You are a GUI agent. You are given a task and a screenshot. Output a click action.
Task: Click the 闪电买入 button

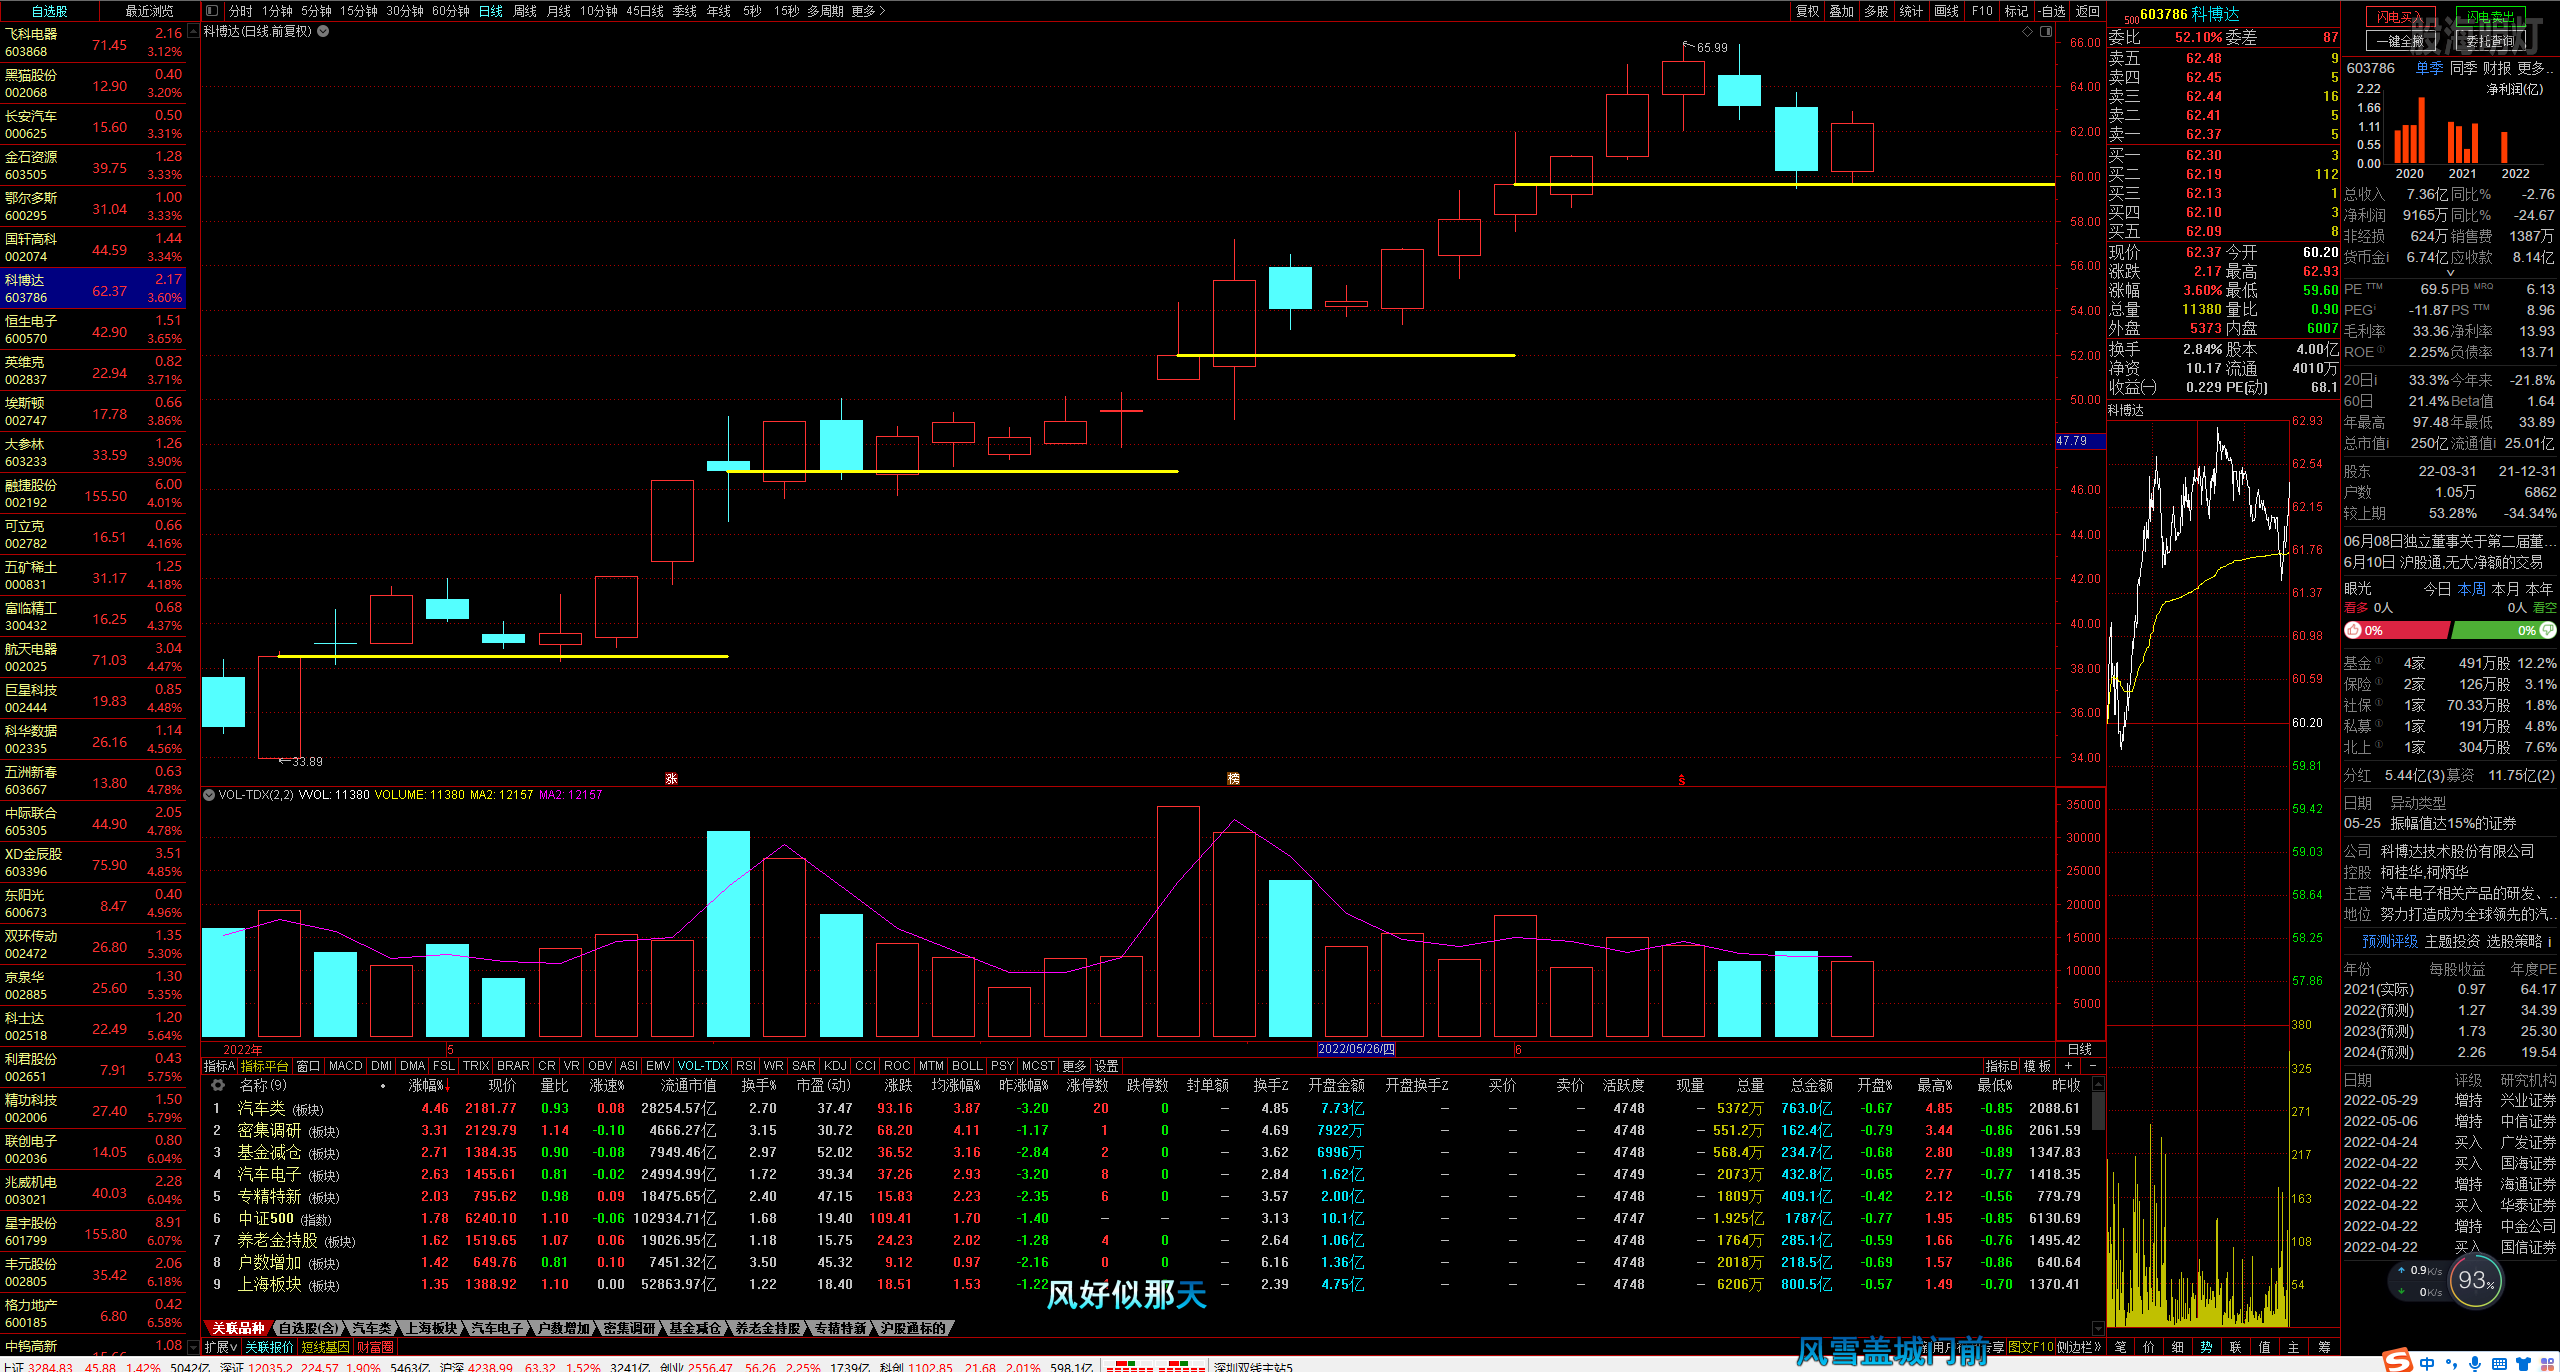pyautogui.click(x=2400, y=17)
